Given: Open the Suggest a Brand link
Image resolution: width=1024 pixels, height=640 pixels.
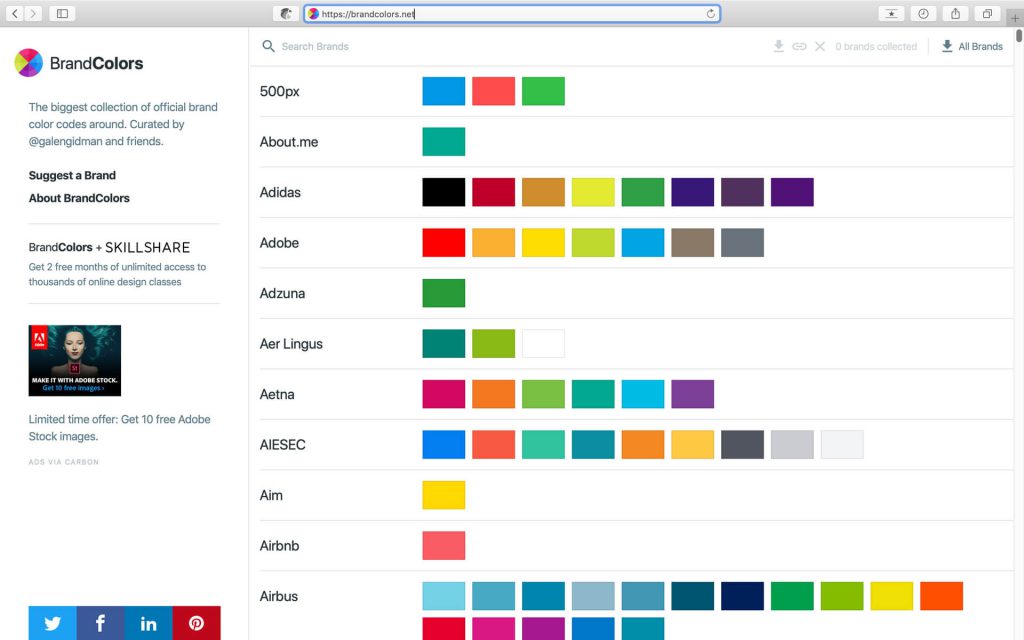Looking at the screenshot, I should tap(72, 175).
